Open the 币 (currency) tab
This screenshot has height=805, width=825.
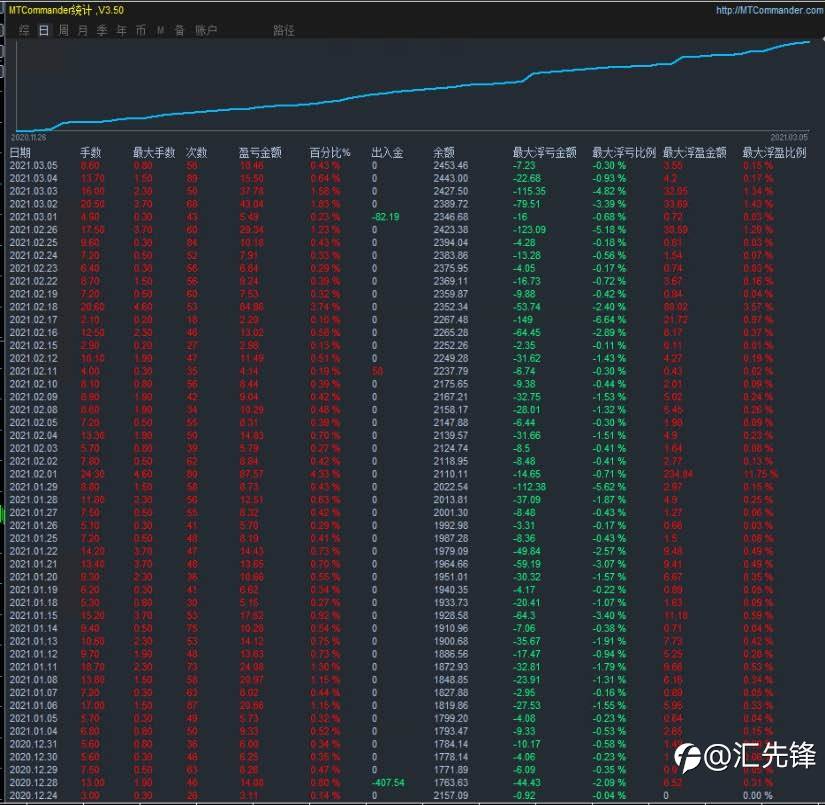141,30
